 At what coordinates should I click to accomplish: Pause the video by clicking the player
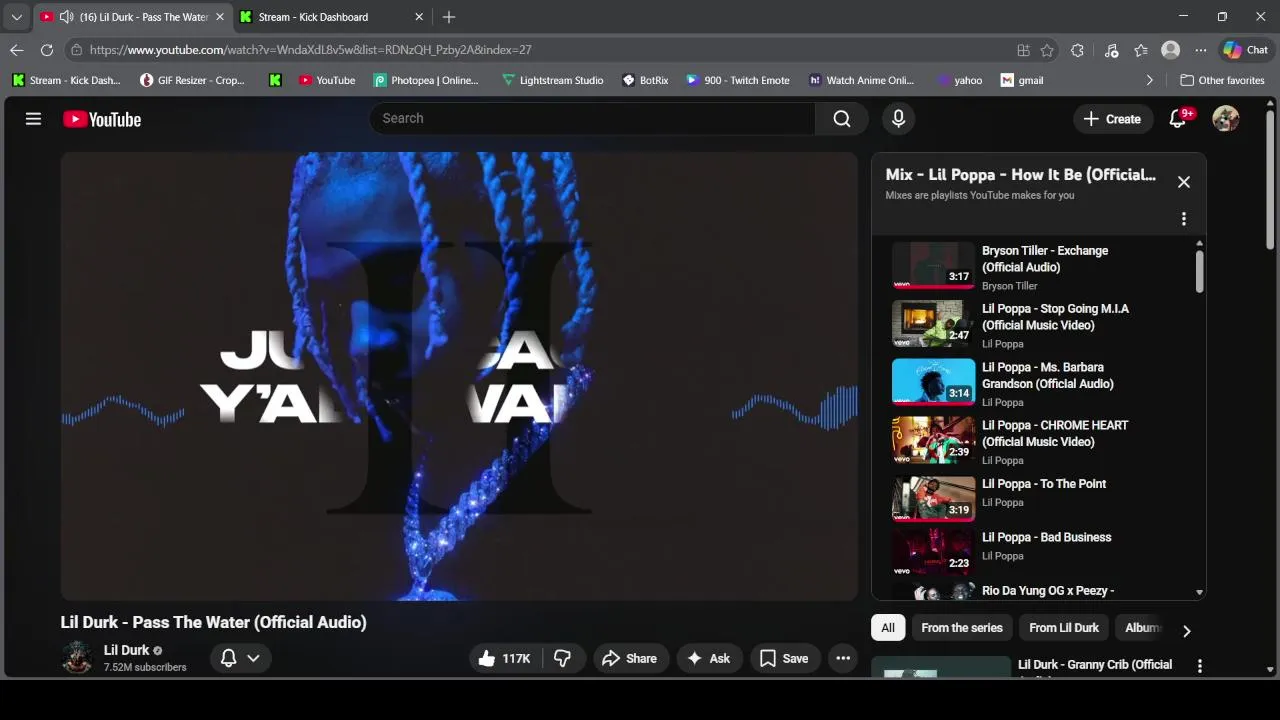(459, 376)
